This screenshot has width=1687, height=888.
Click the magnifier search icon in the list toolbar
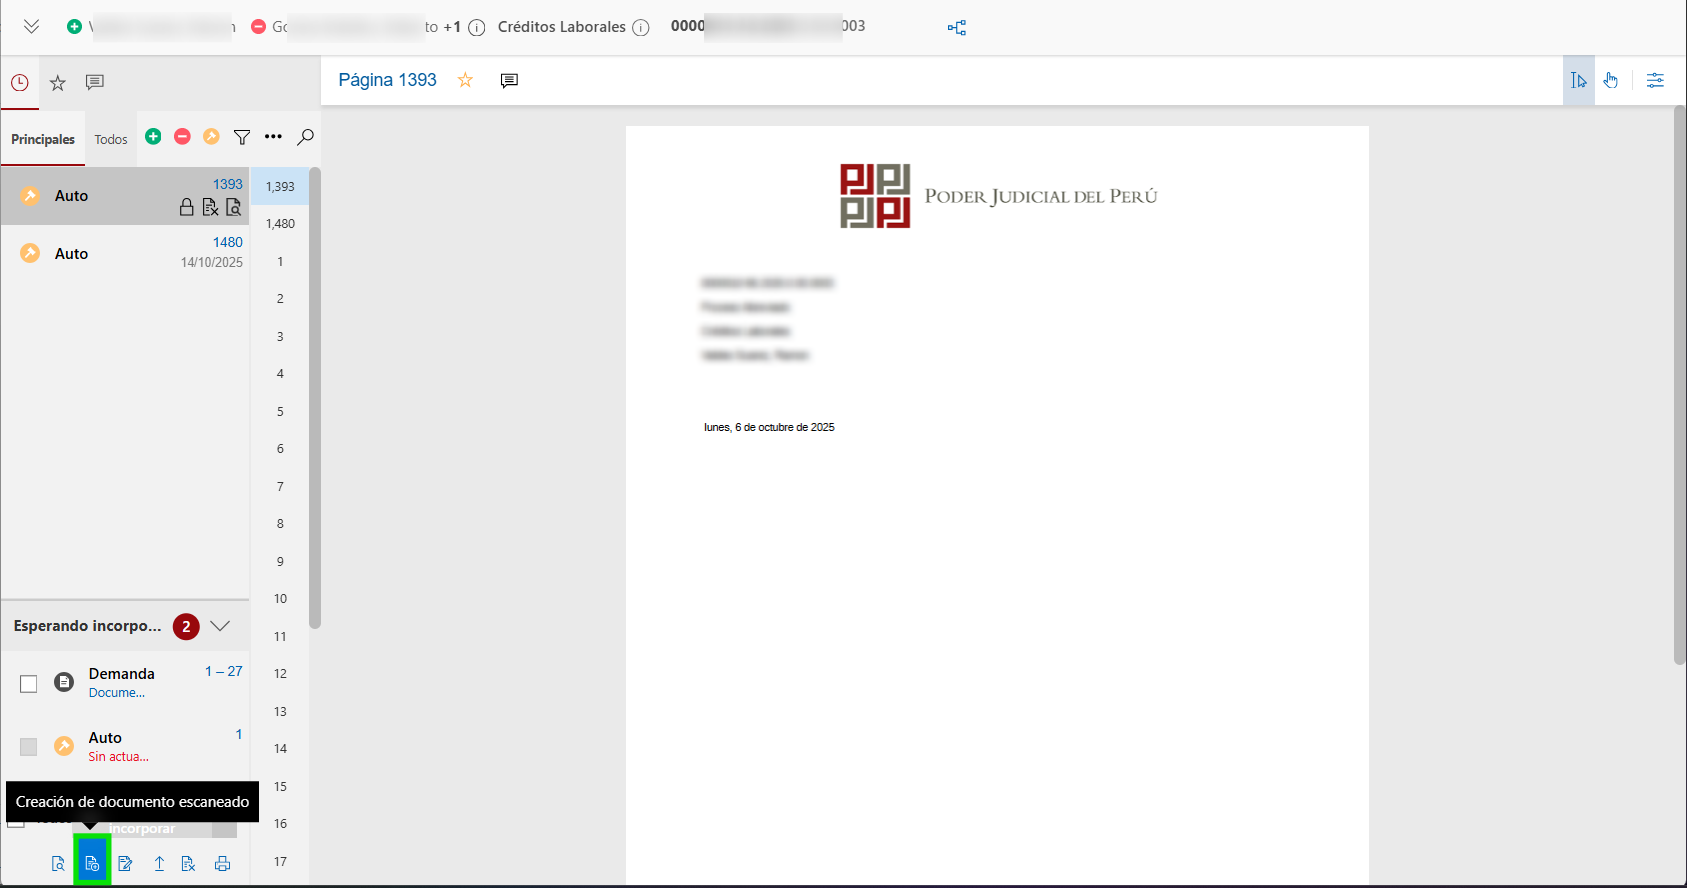click(306, 137)
